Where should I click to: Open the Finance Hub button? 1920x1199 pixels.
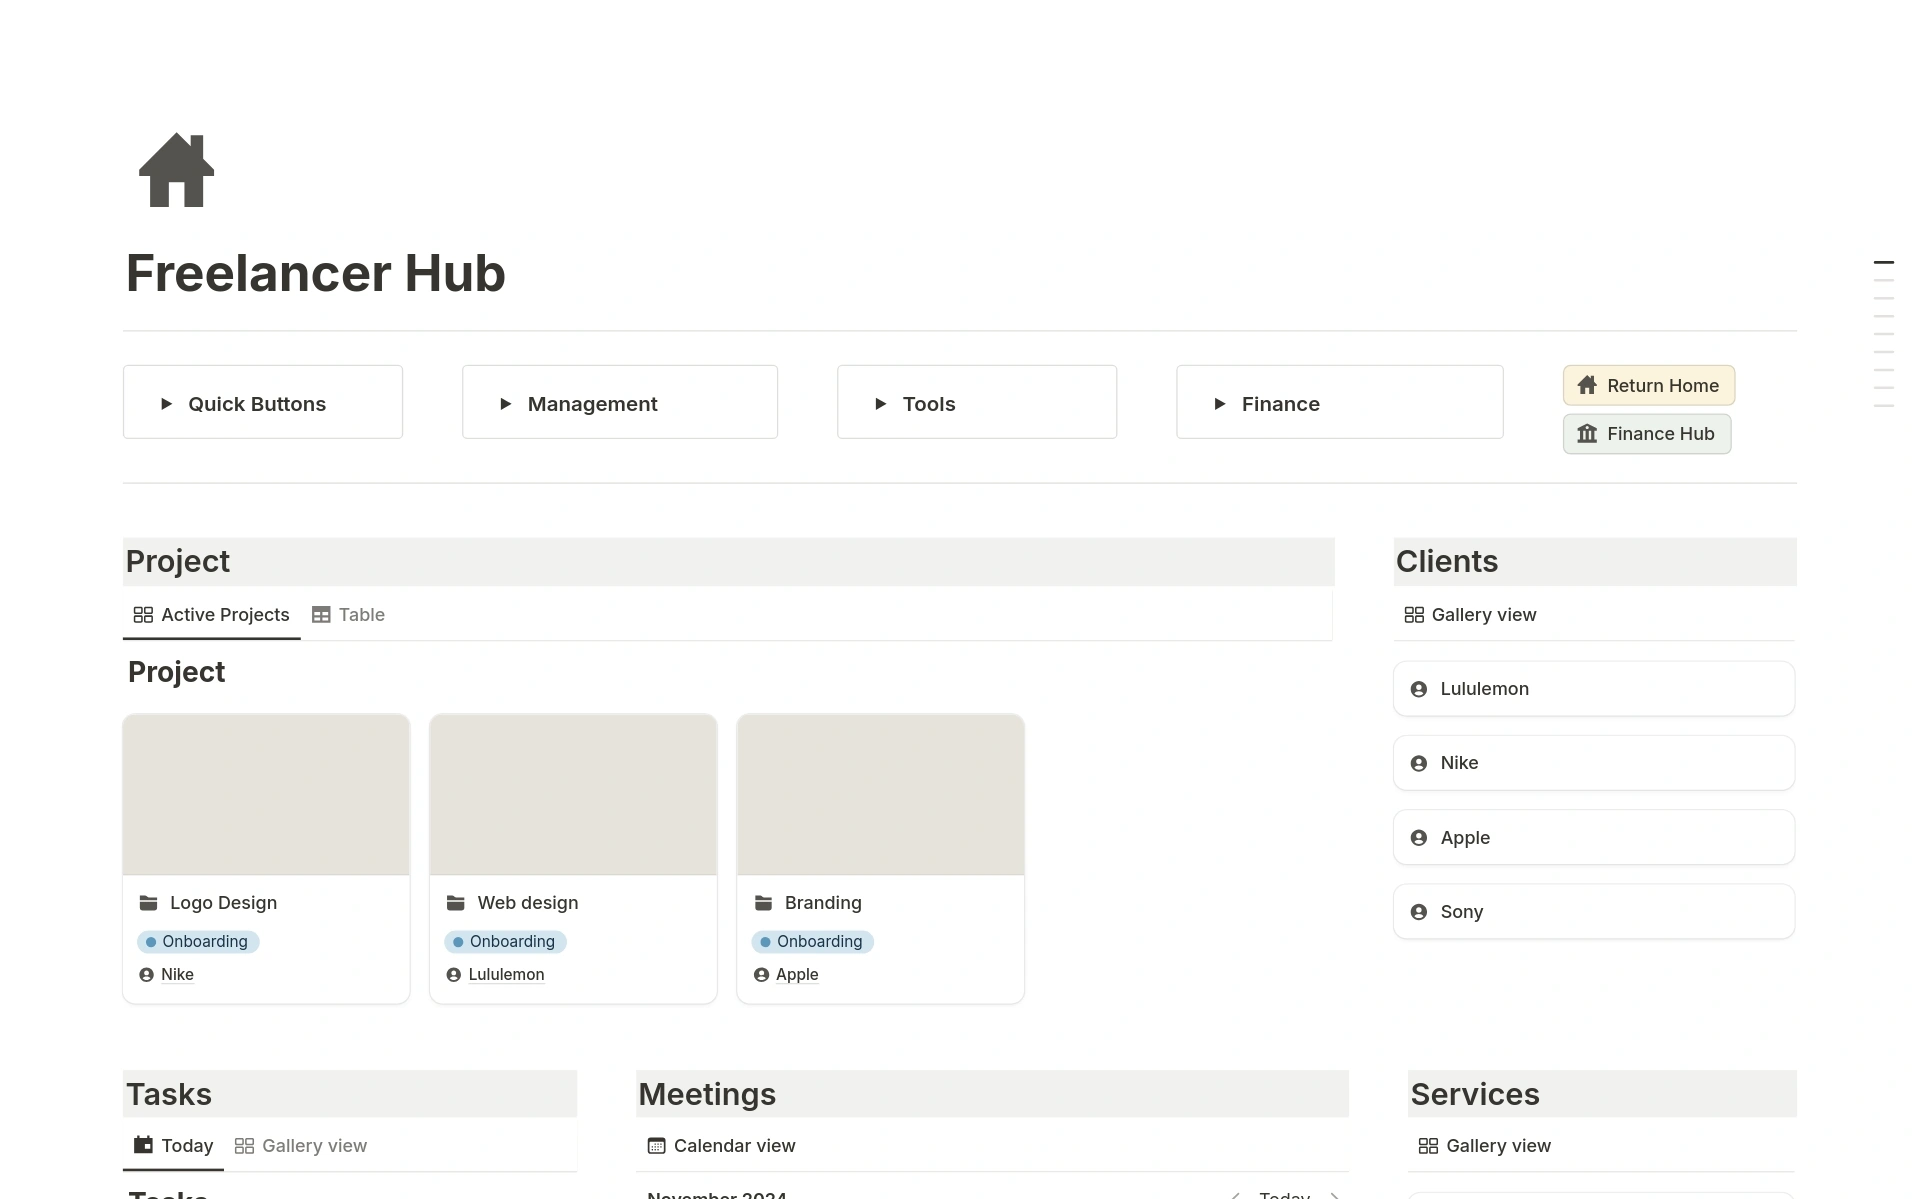tap(1647, 434)
